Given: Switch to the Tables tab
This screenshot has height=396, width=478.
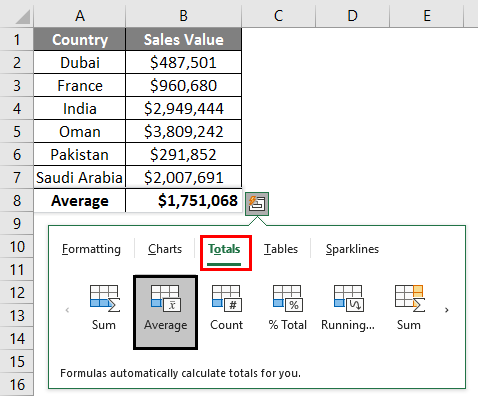Looking at the screenshot, I should (x=281, y=249).
